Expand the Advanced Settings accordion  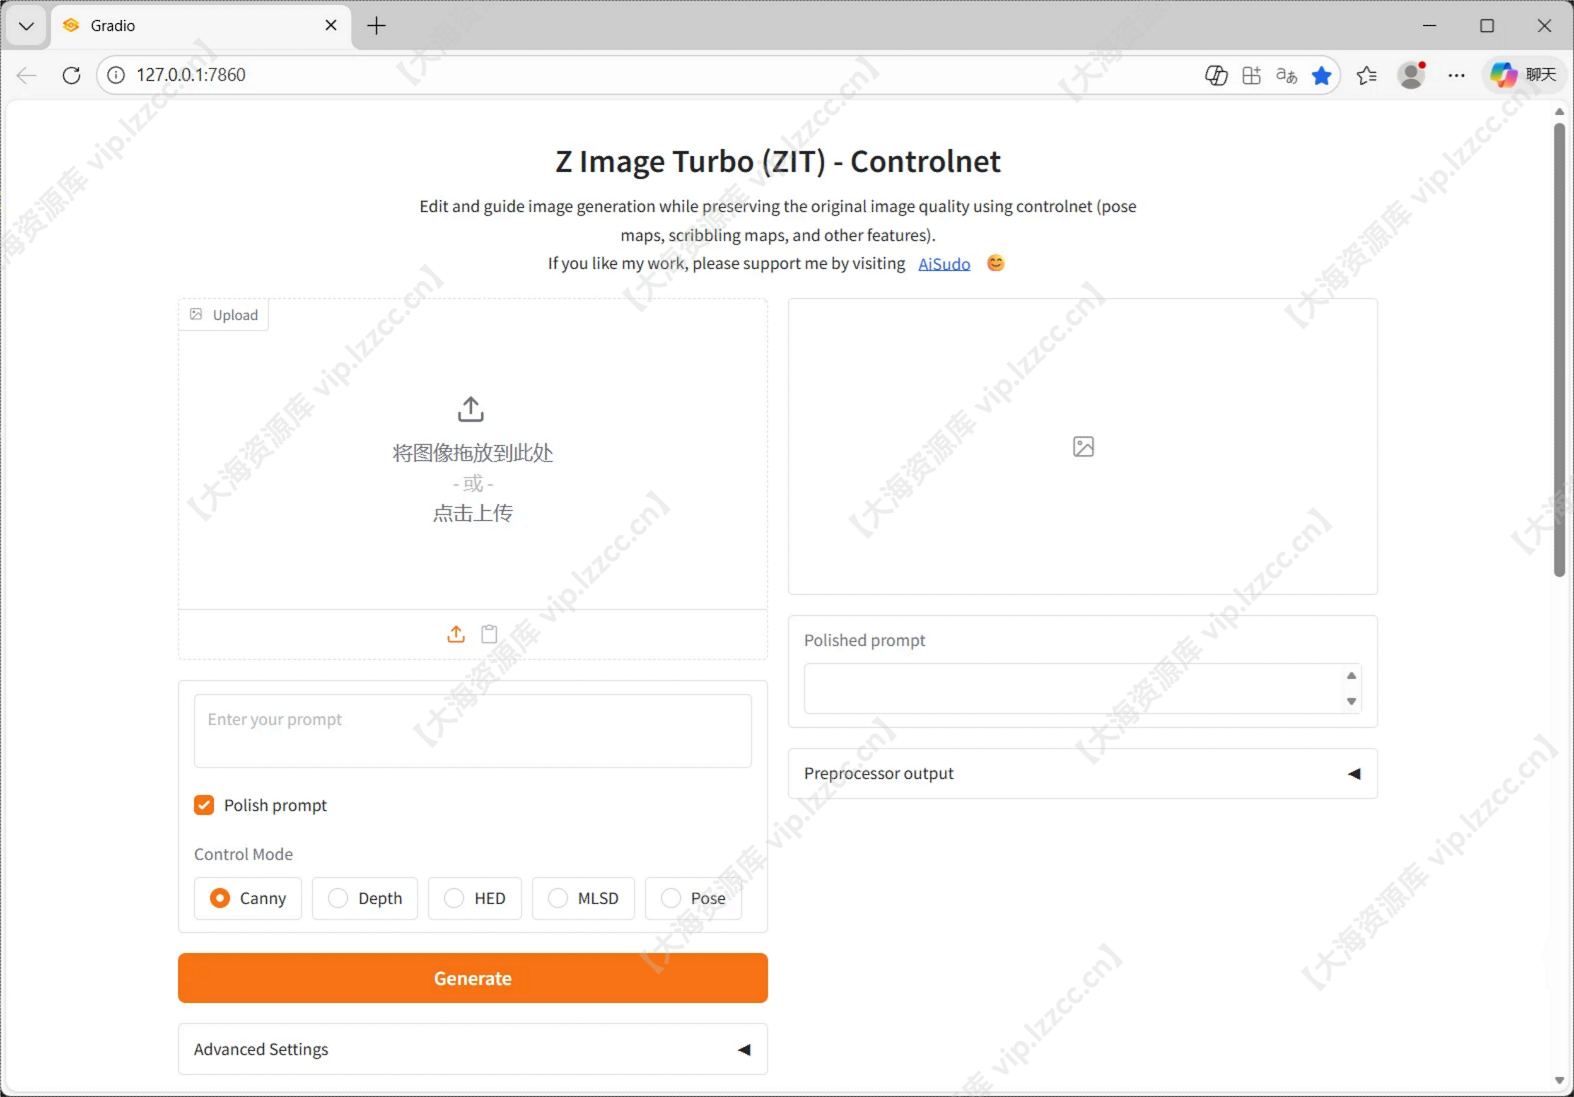[x=473, y=1049]
